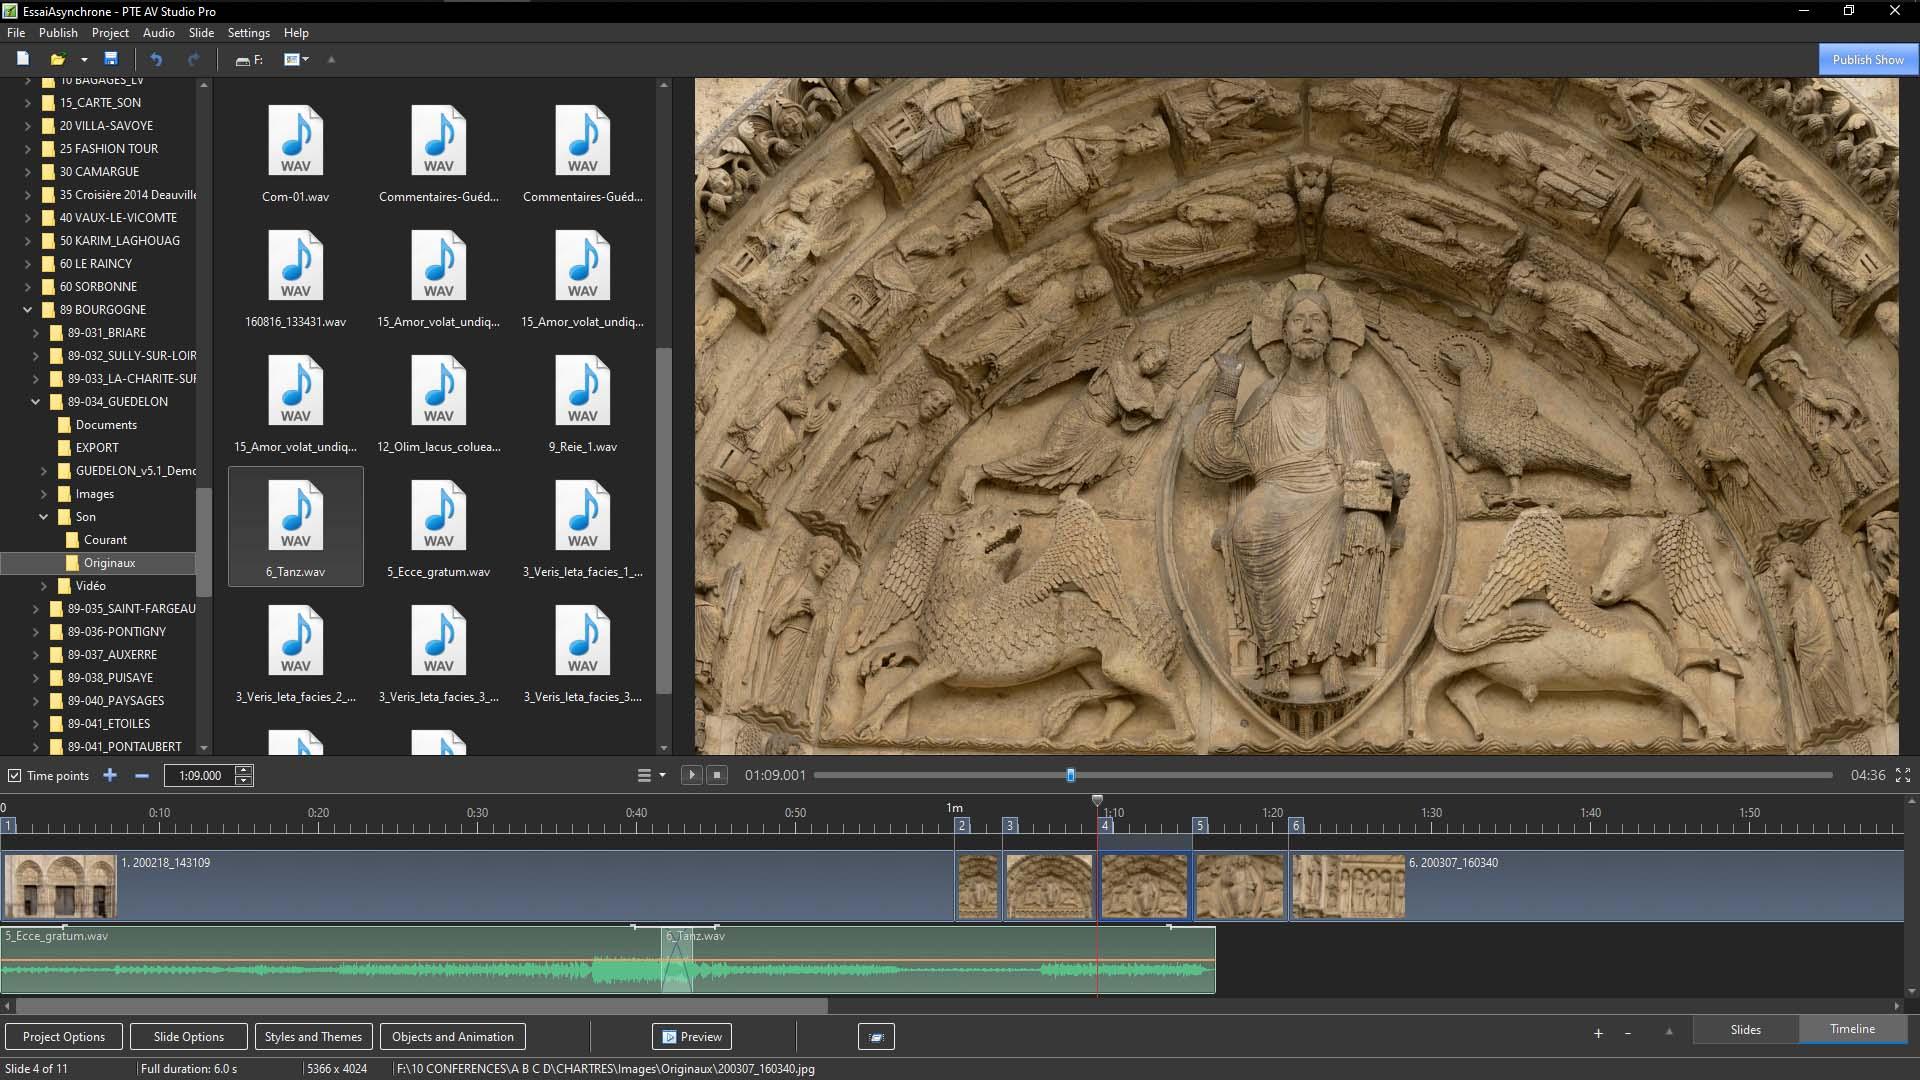Open the Publish menu
1920x1080 pixels.
pyautogui.click(x=58, y=32)
